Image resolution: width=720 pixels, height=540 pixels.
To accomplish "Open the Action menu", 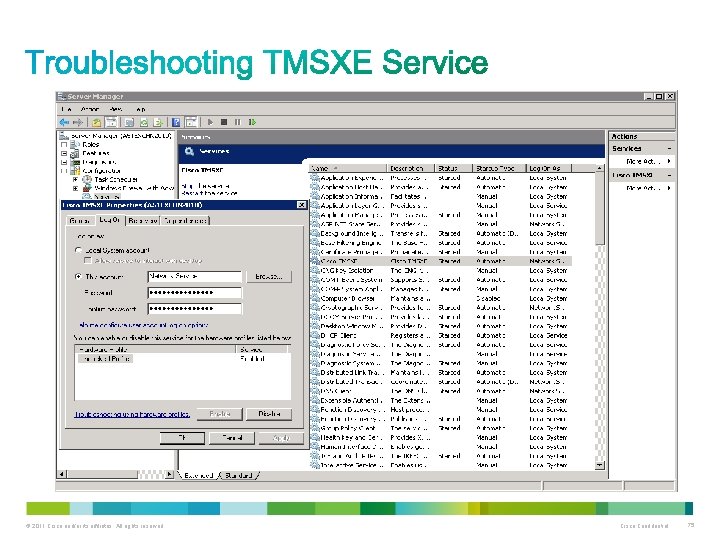I will coord(90,109).
